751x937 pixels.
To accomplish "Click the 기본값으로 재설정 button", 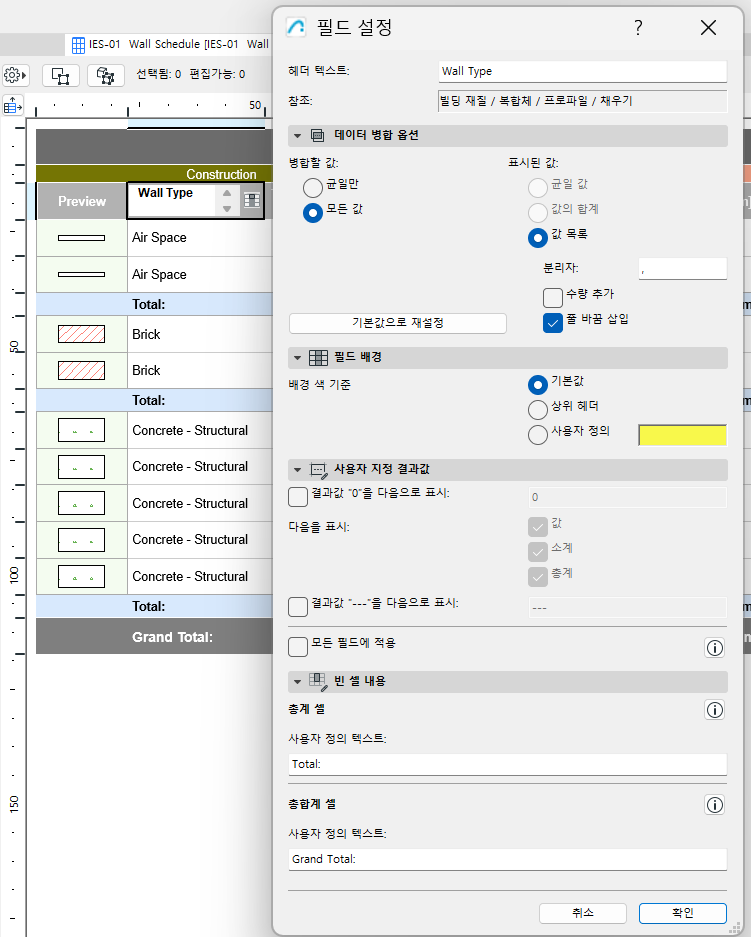I will point(398,323).
